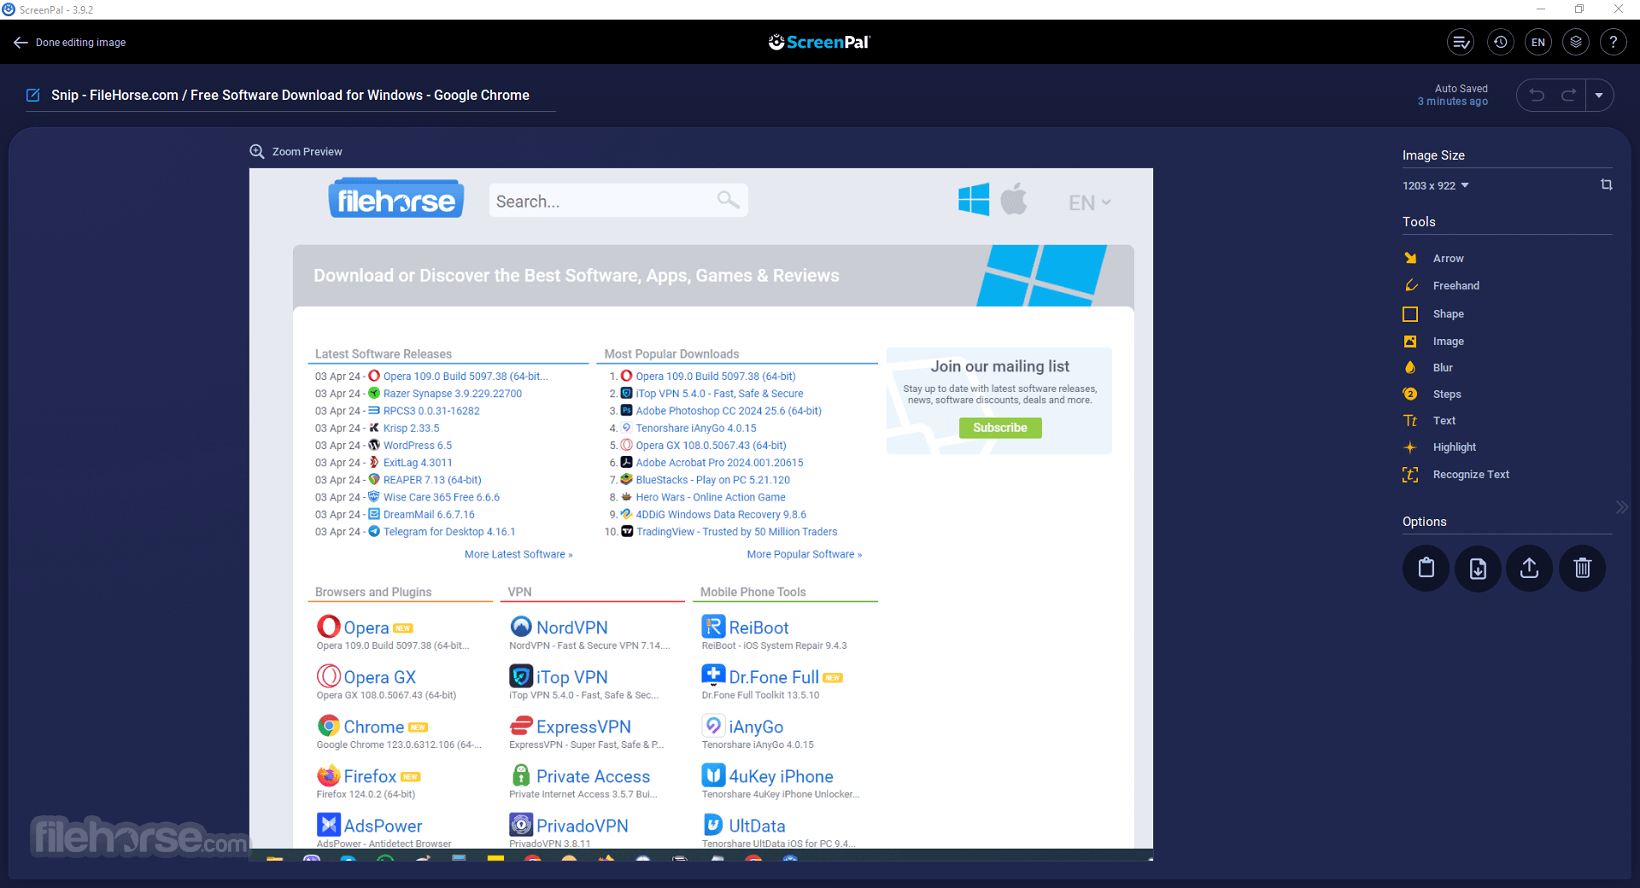The height and width of the screenshot is (888, 1640).
Task: Click the crop image icon
Action: click(1606, 185)
